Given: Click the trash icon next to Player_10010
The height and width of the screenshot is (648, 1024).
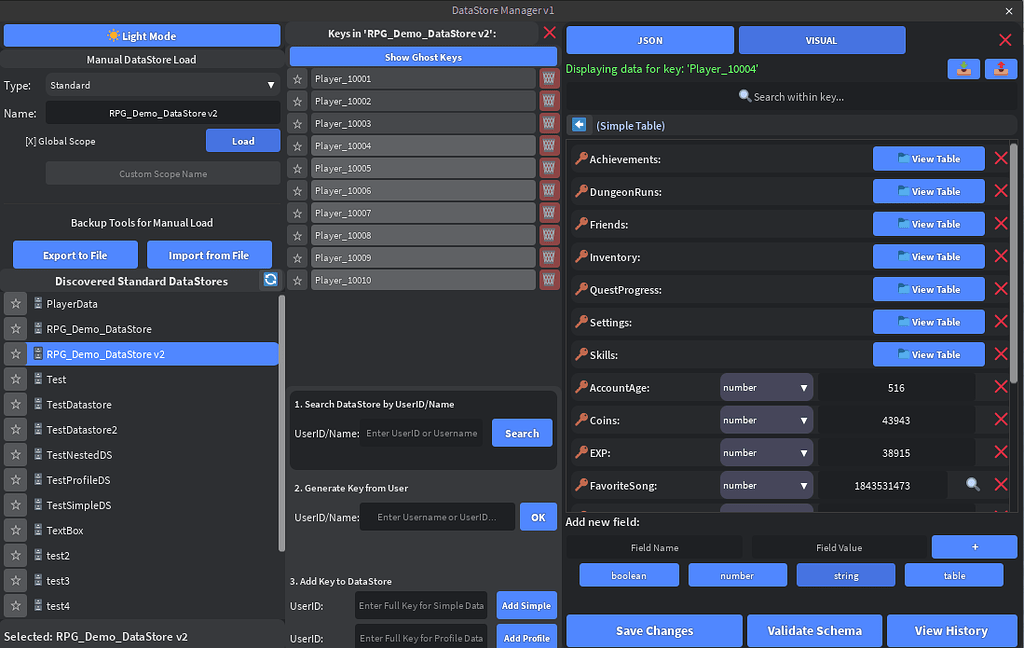Looking at the screenshot, I should 548,280.
